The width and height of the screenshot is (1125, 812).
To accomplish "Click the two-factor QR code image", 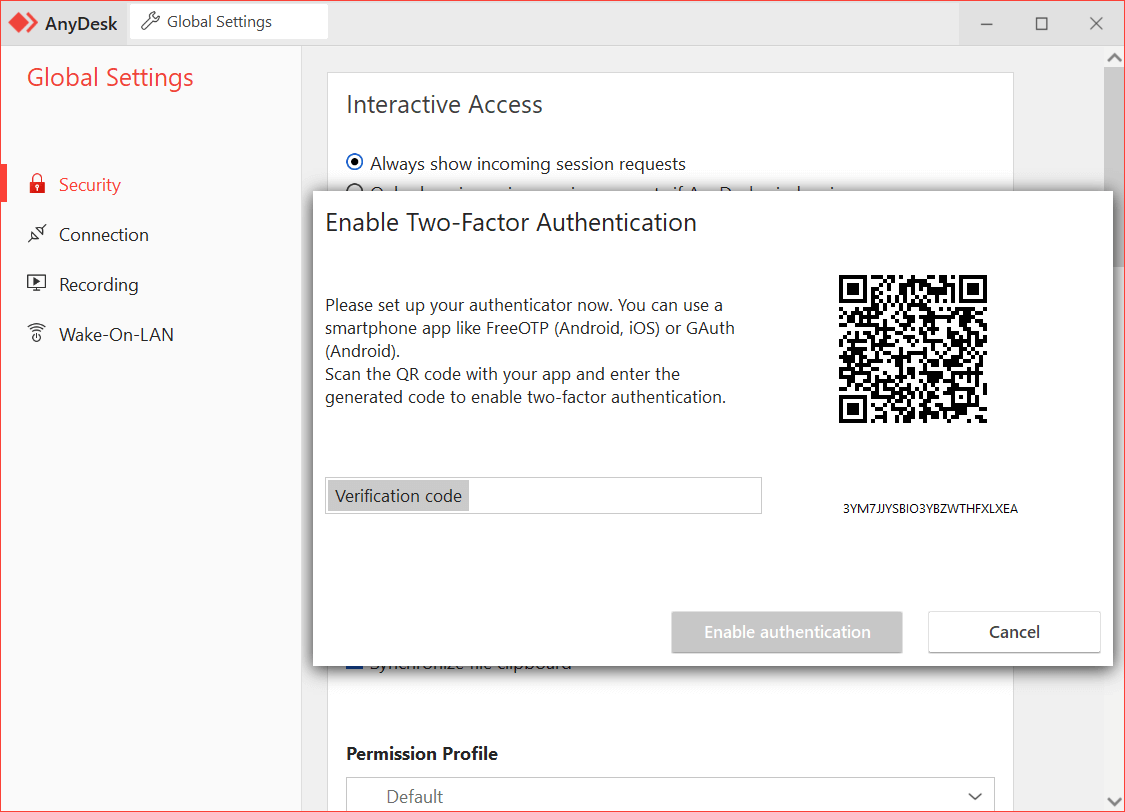I will pos(912,349).
